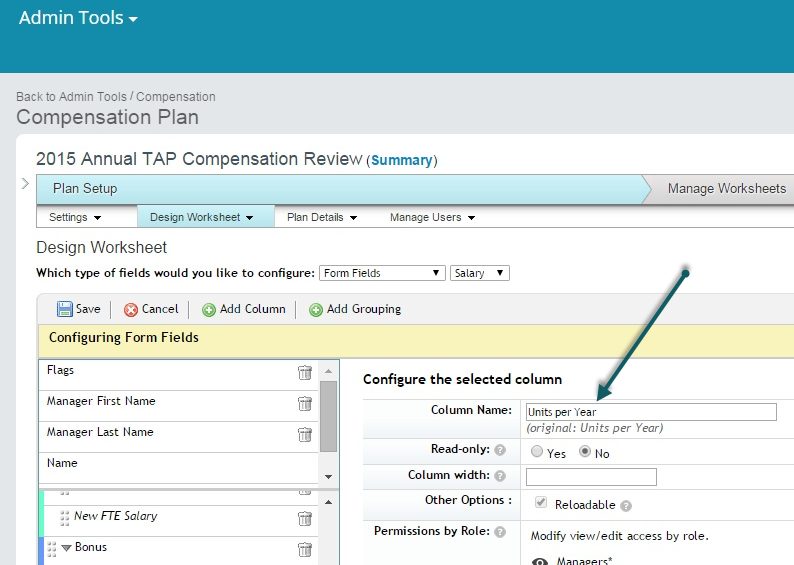Delete the Bonus grouping
This screenshot has height=565, width=794.
(x=305, y=549)
